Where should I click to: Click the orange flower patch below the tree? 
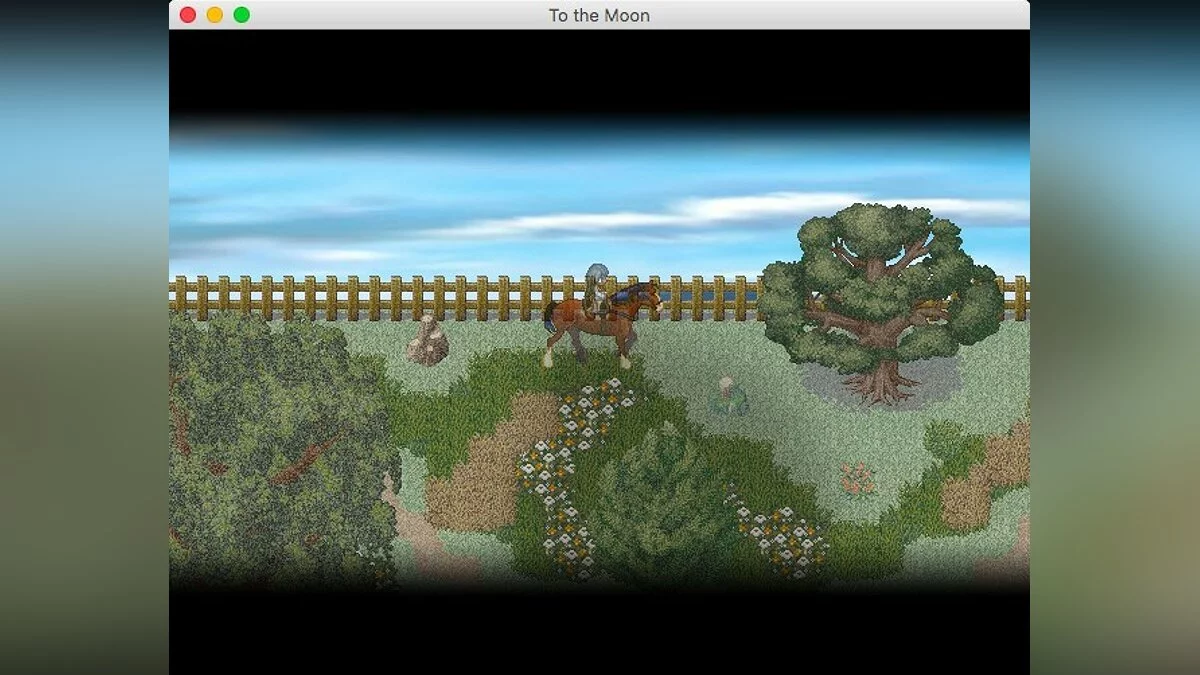(857, 478)
